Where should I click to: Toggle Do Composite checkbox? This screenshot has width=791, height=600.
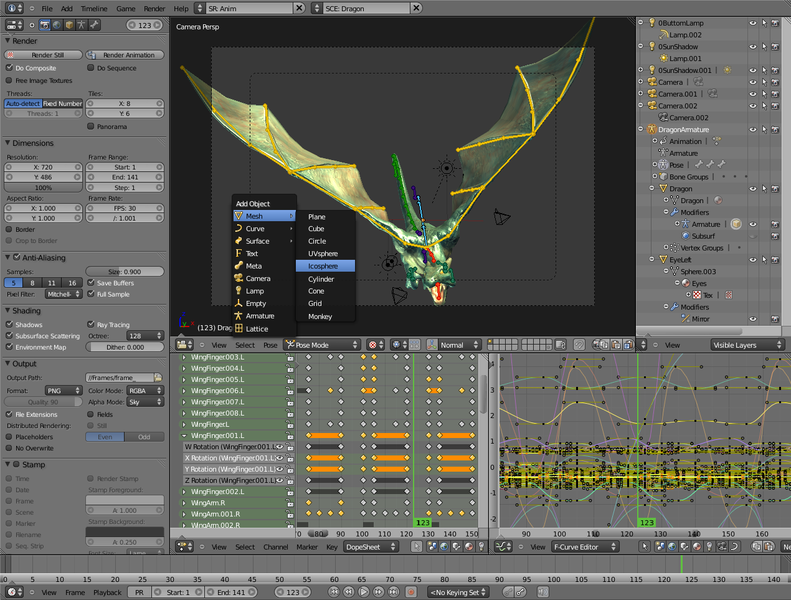(x=9, y=68)
